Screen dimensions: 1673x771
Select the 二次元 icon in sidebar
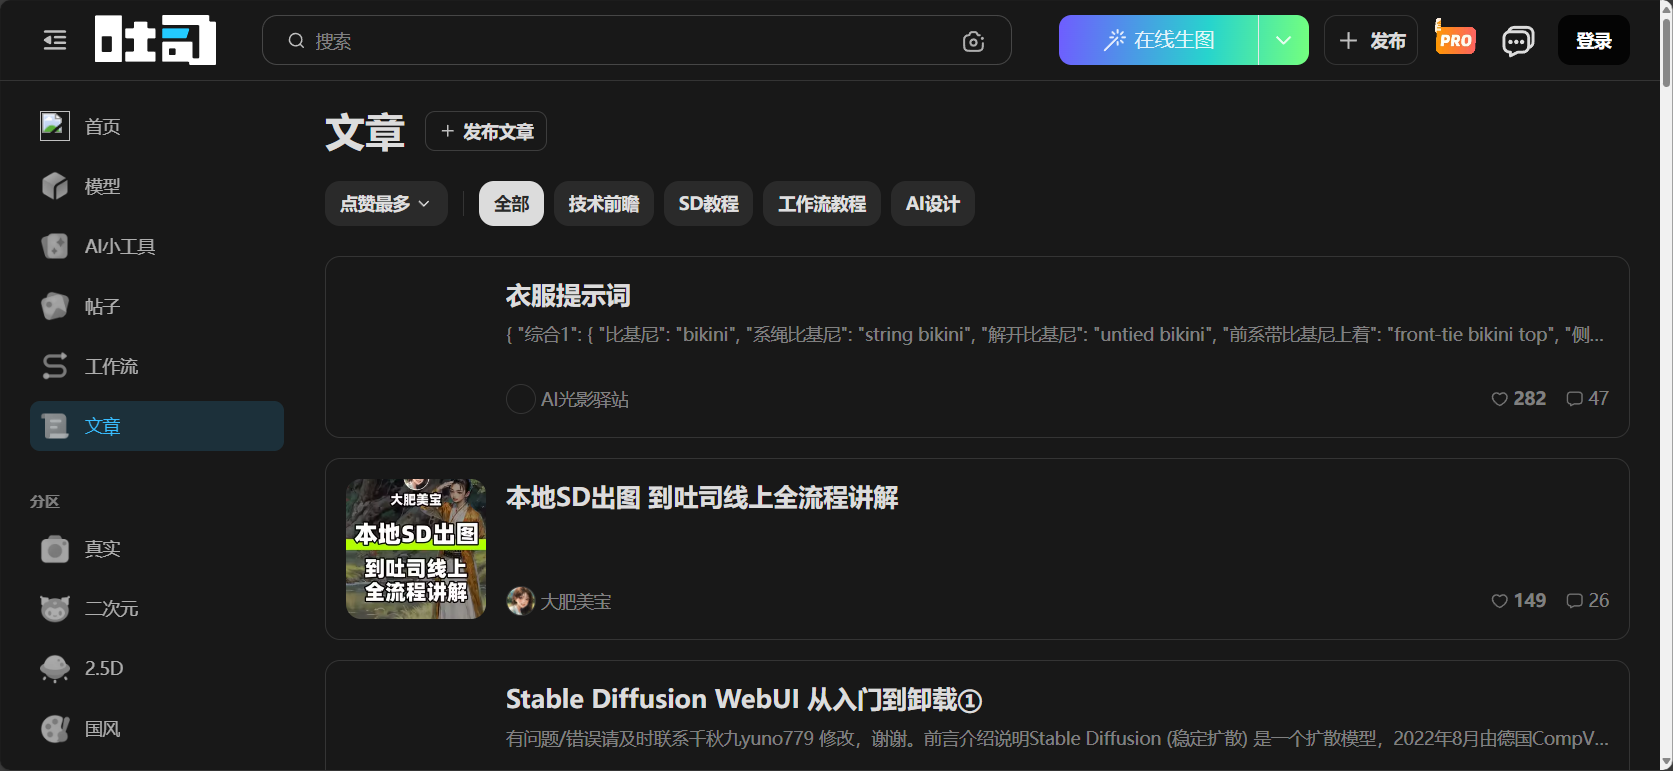pyautogui.click(x=55, y=608)
